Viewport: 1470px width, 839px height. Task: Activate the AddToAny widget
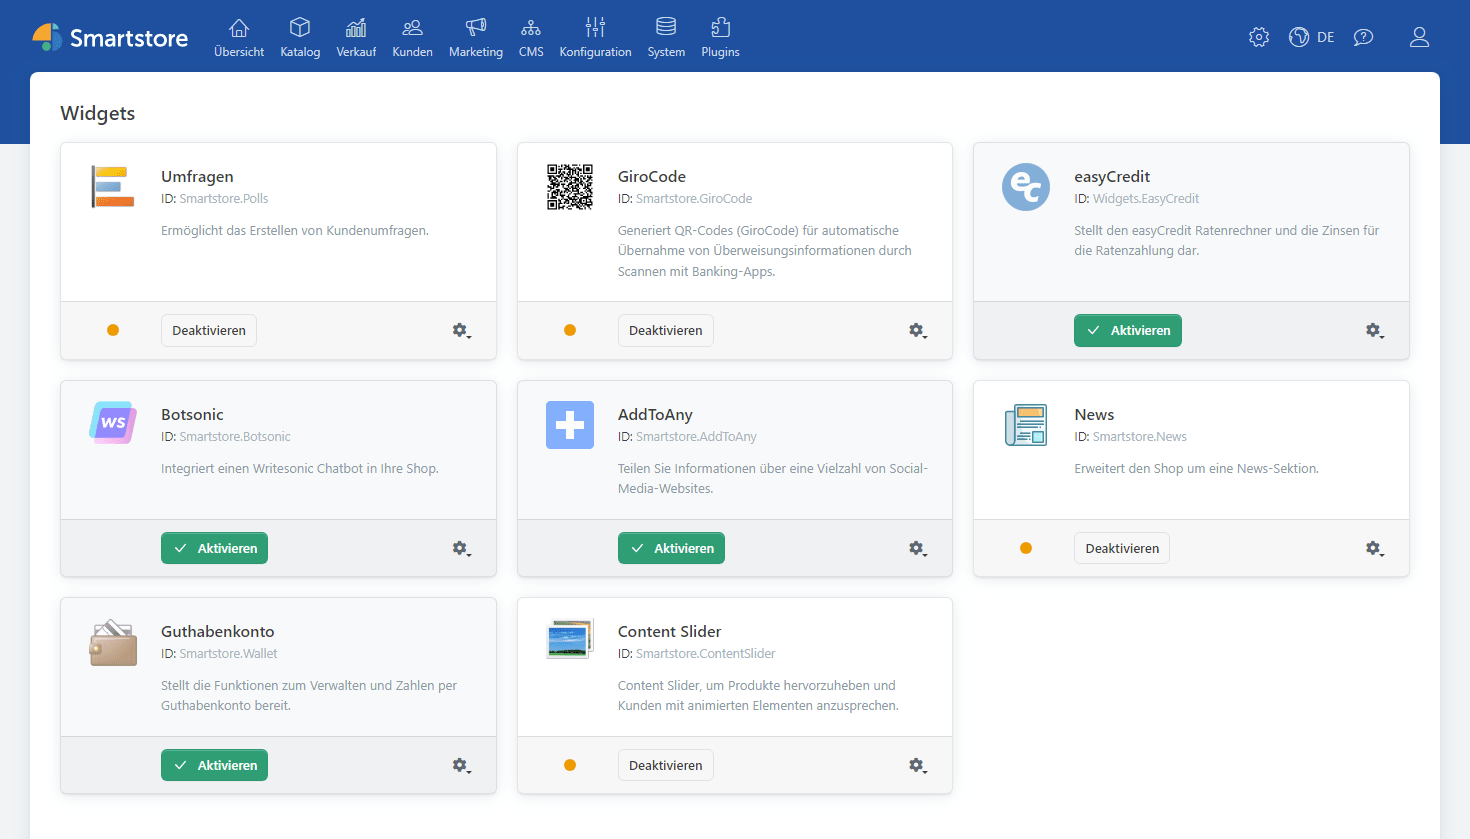(671, 549)
